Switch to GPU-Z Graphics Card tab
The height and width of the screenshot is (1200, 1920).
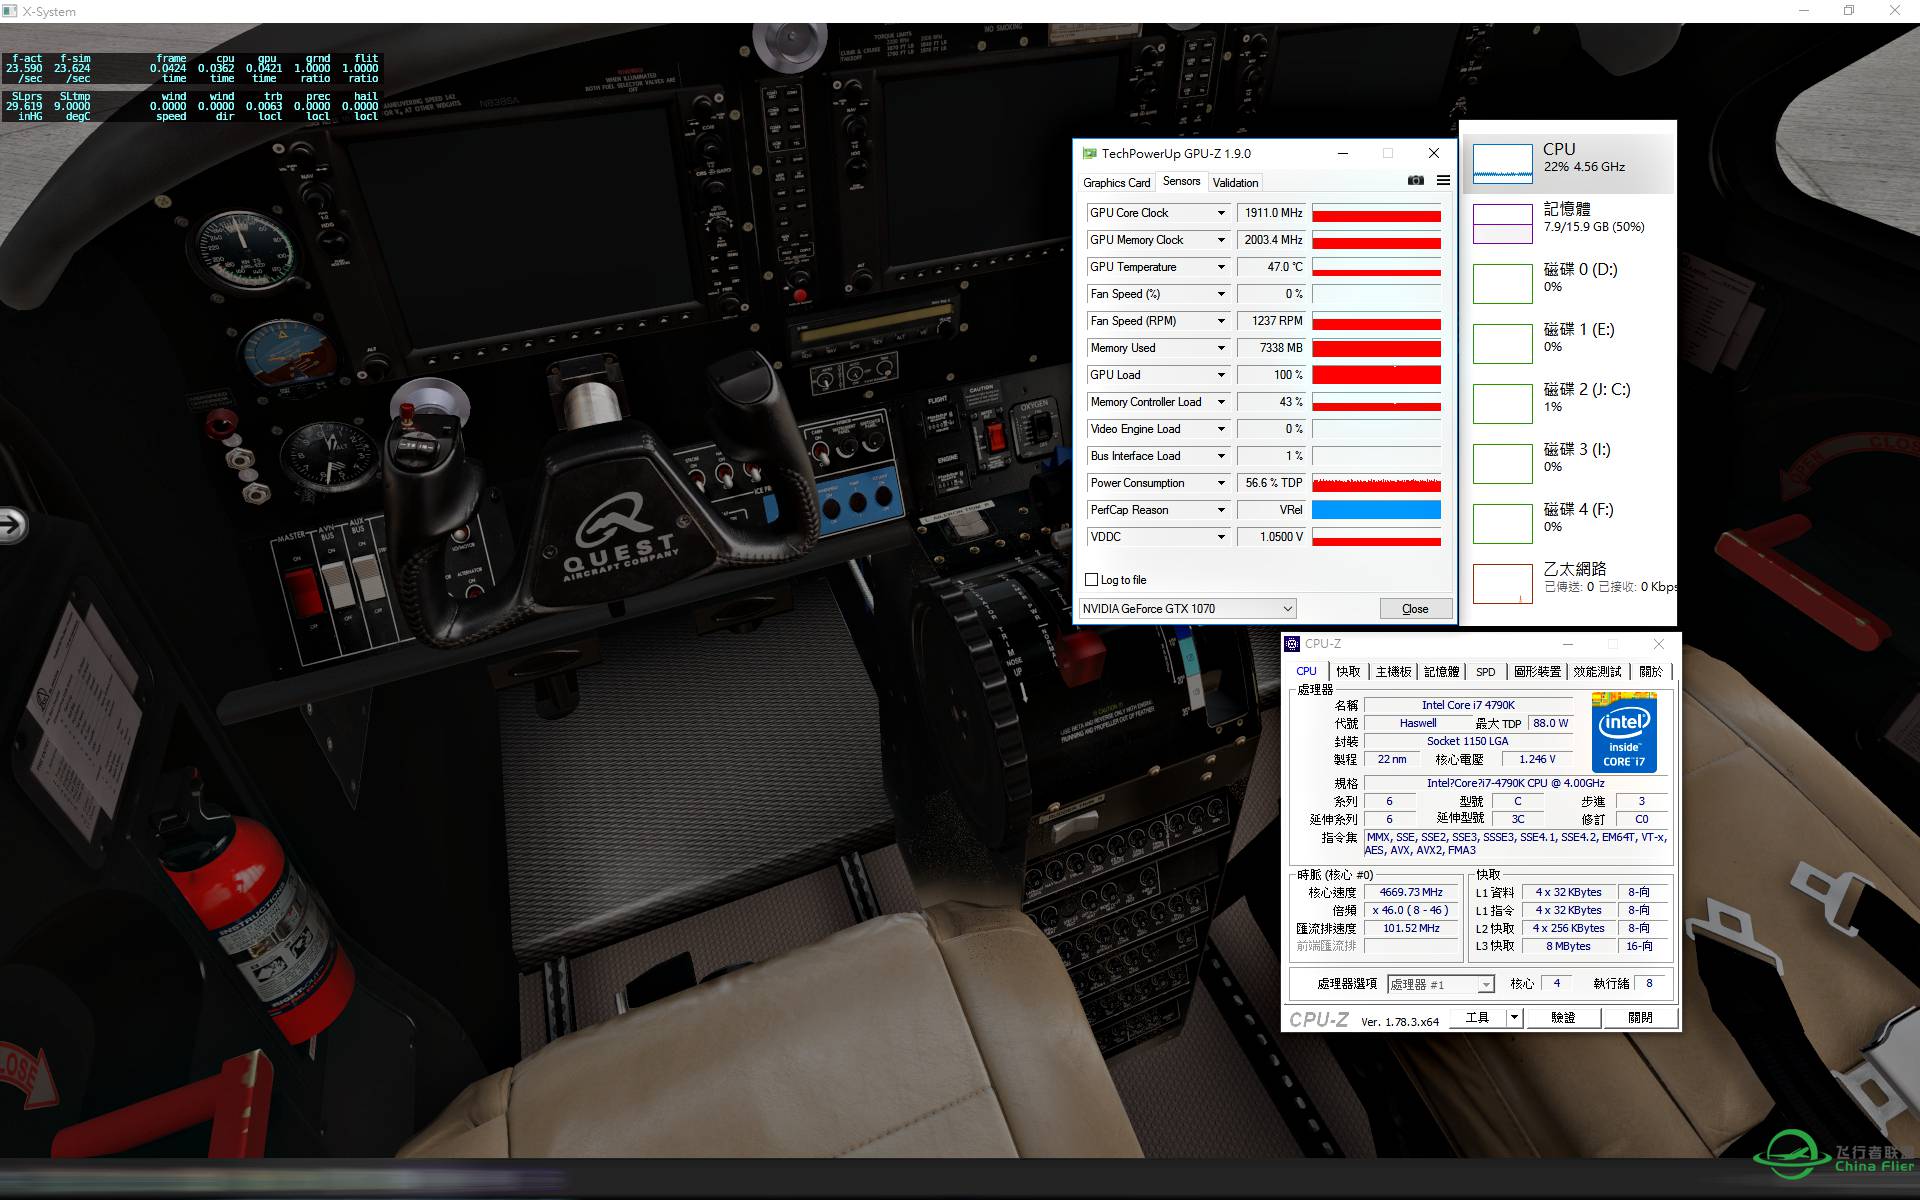1116,183
